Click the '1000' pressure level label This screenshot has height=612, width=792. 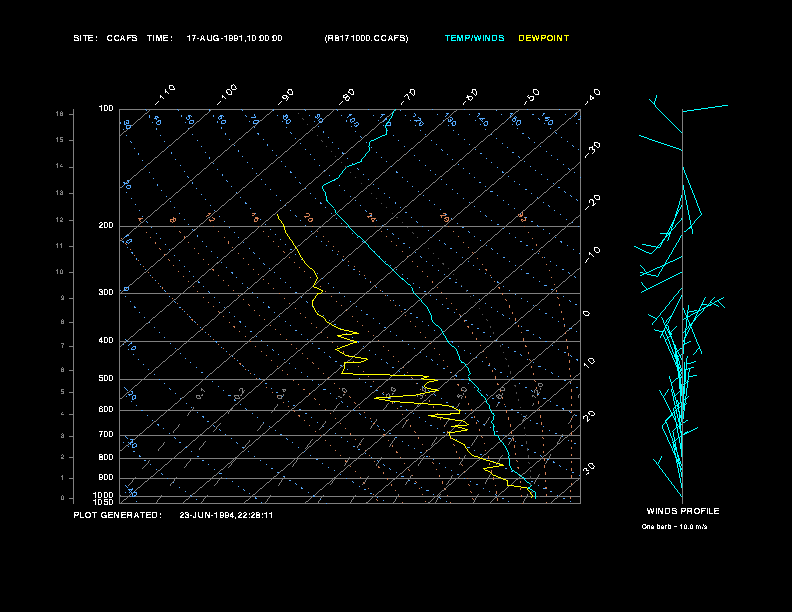[104, 495]
